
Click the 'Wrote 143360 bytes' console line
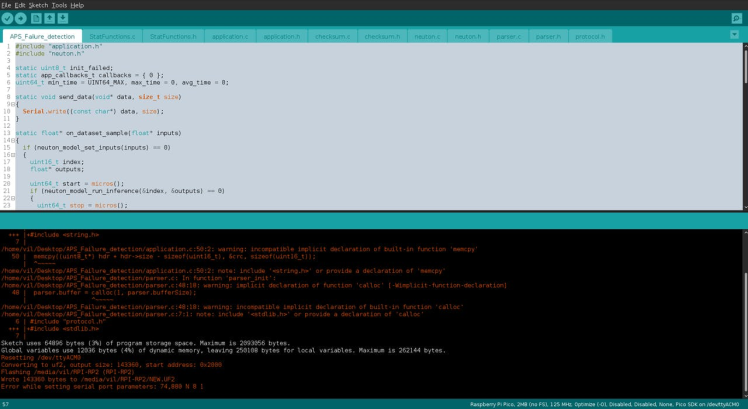(x=88, y=379)
